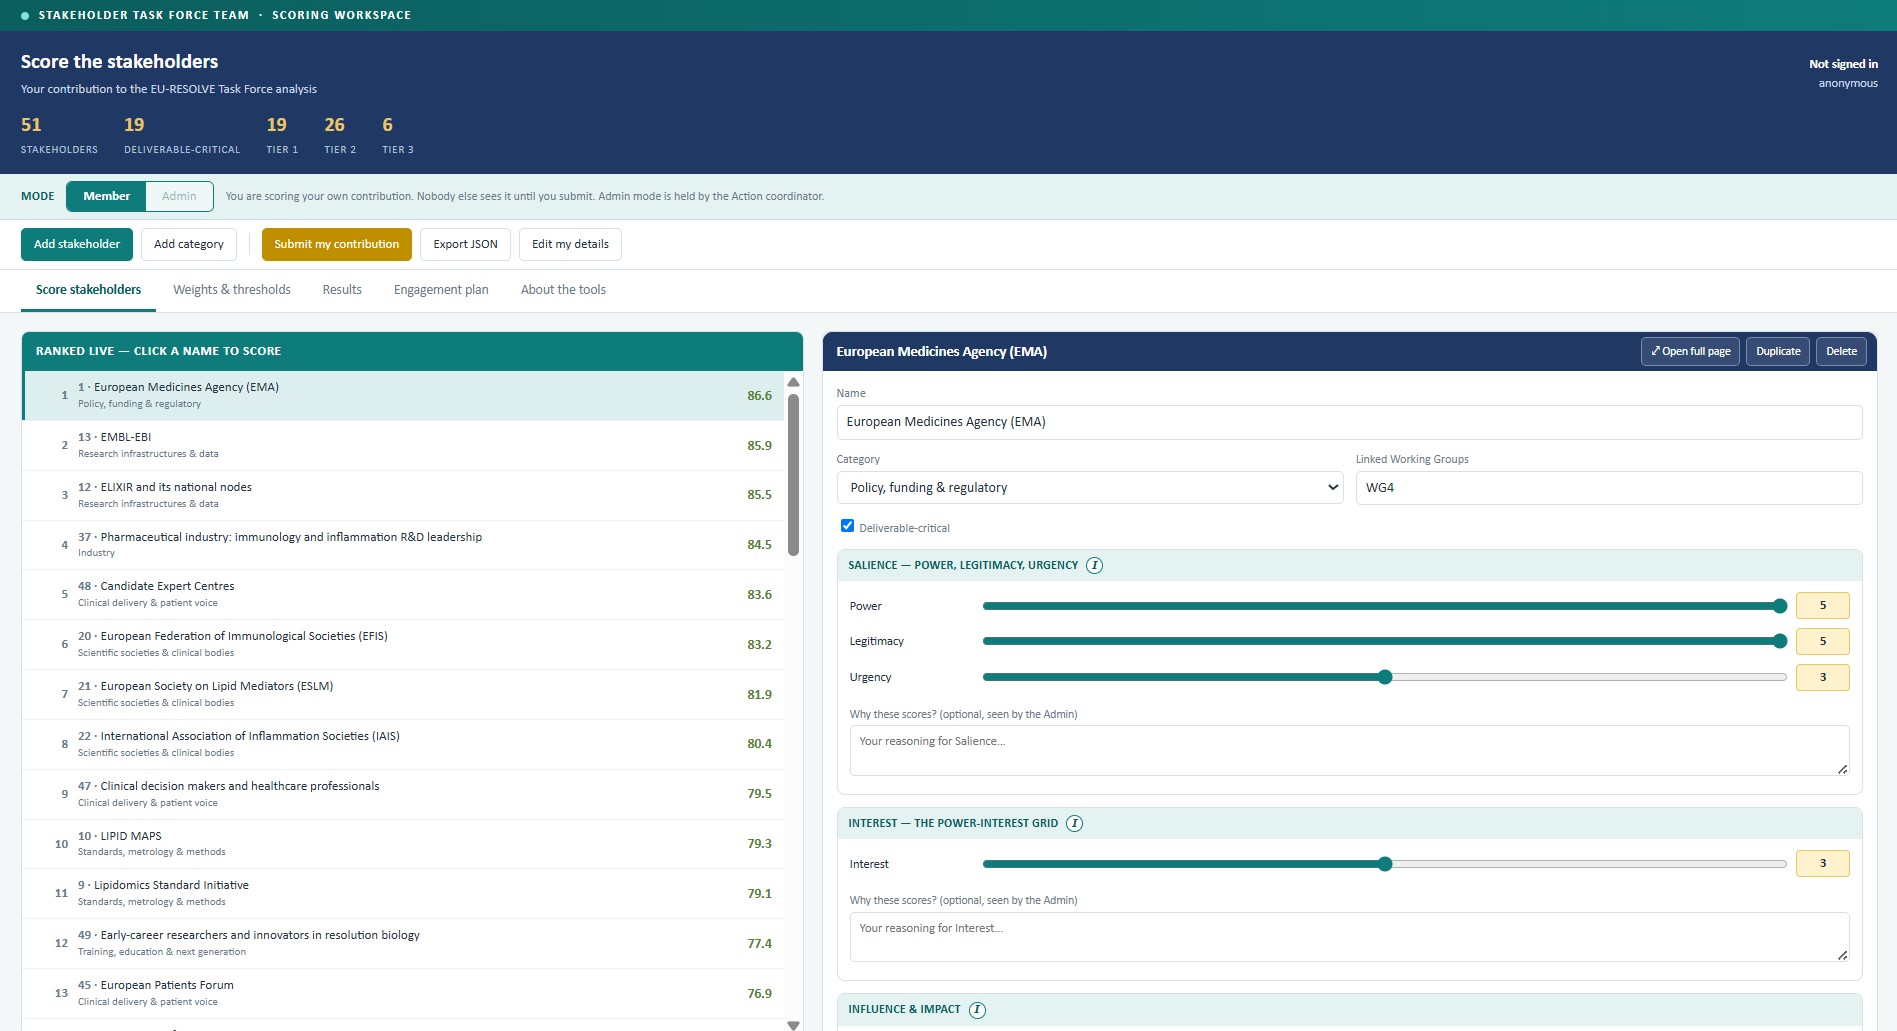Click the Interest slider handle

click(1385, 864)
